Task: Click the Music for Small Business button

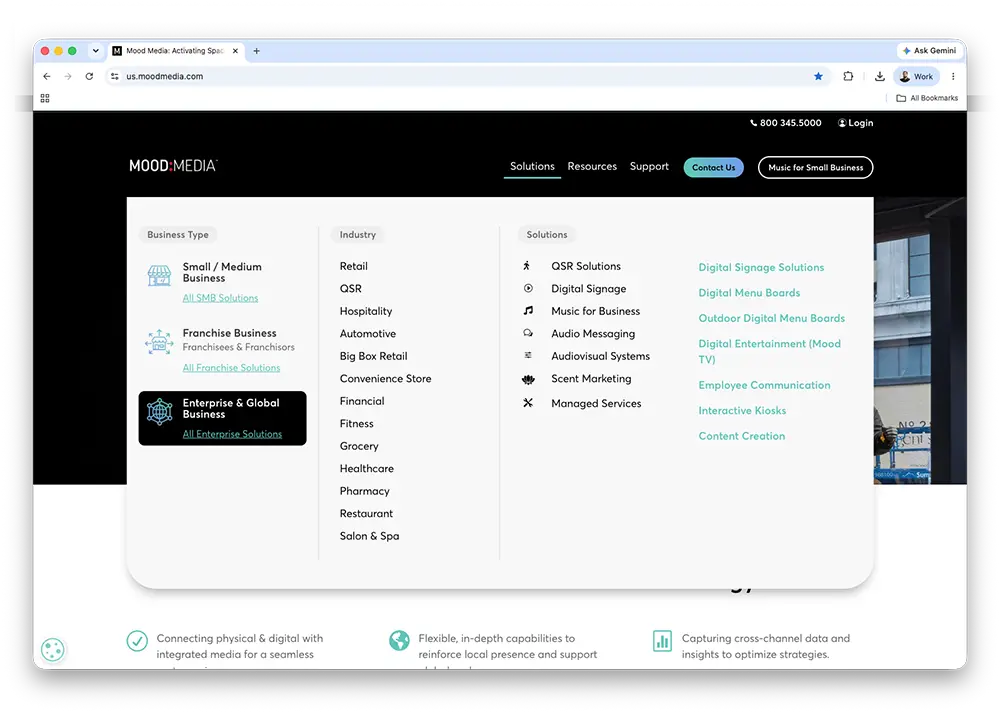Action: tap(815, 168)
